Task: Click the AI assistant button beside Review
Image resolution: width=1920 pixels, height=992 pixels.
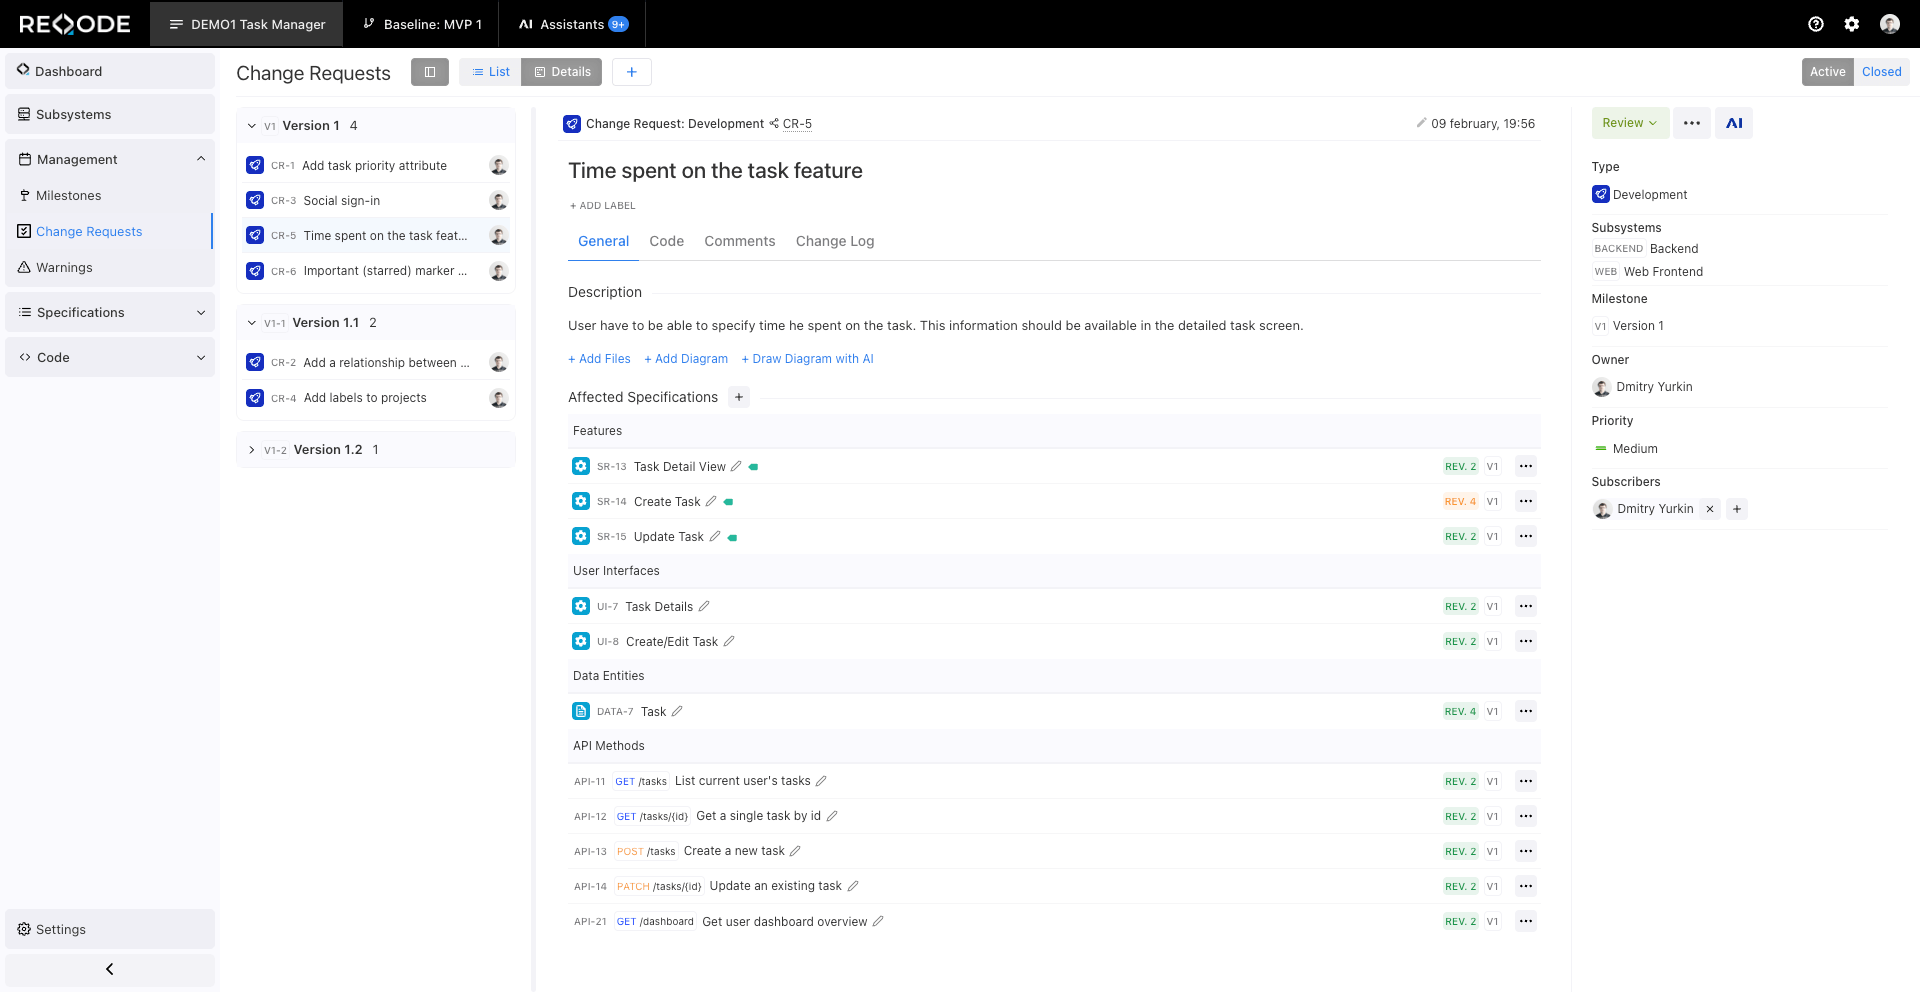Action: (x=1734, y=123)
